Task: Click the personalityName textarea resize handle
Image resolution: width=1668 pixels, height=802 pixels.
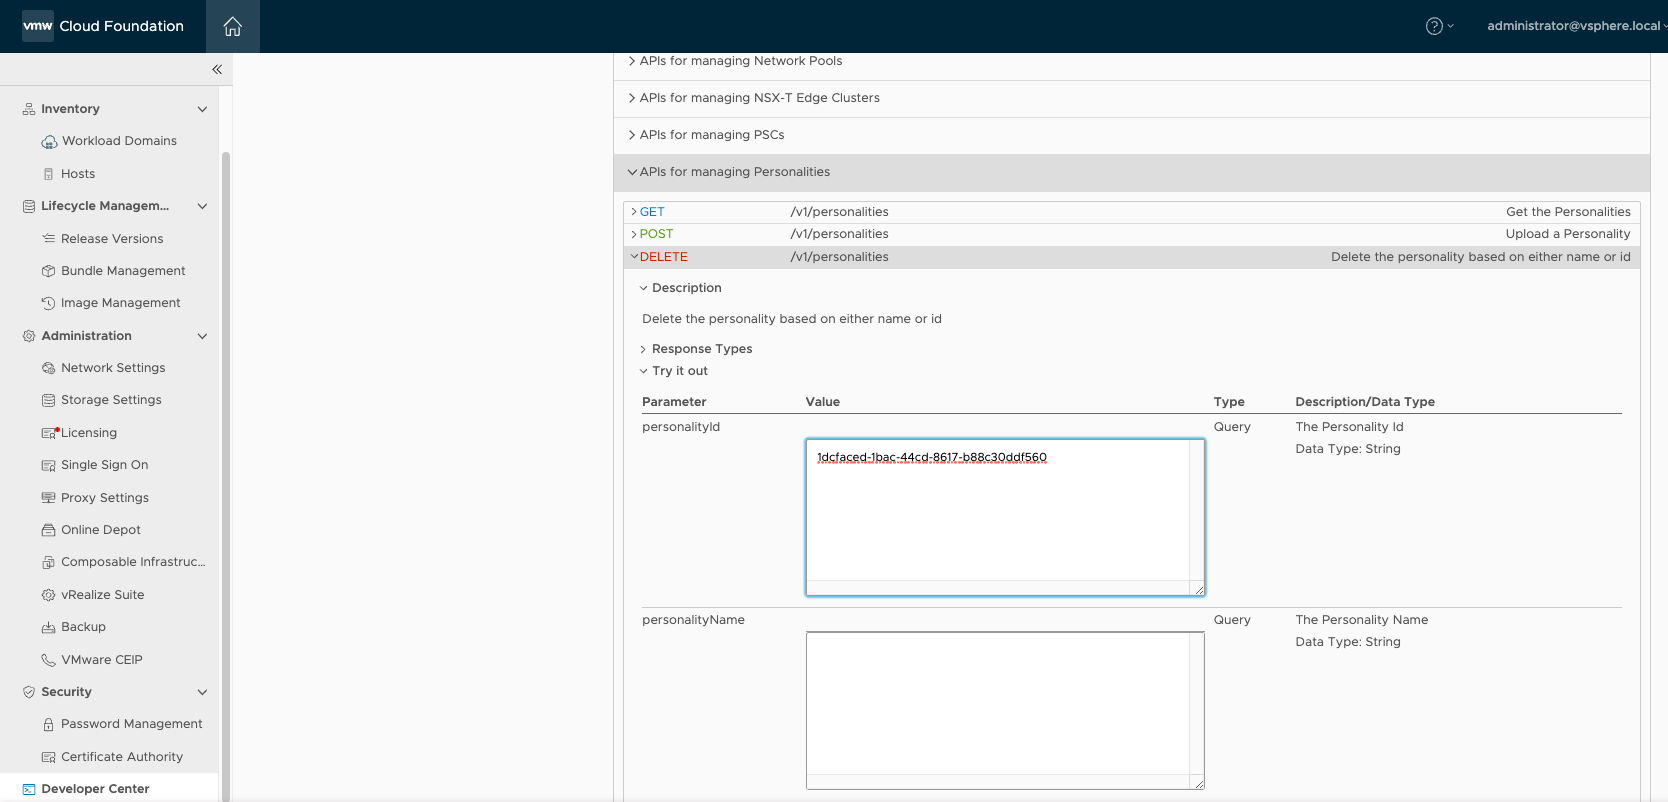Action: [x=1198, y=782]
